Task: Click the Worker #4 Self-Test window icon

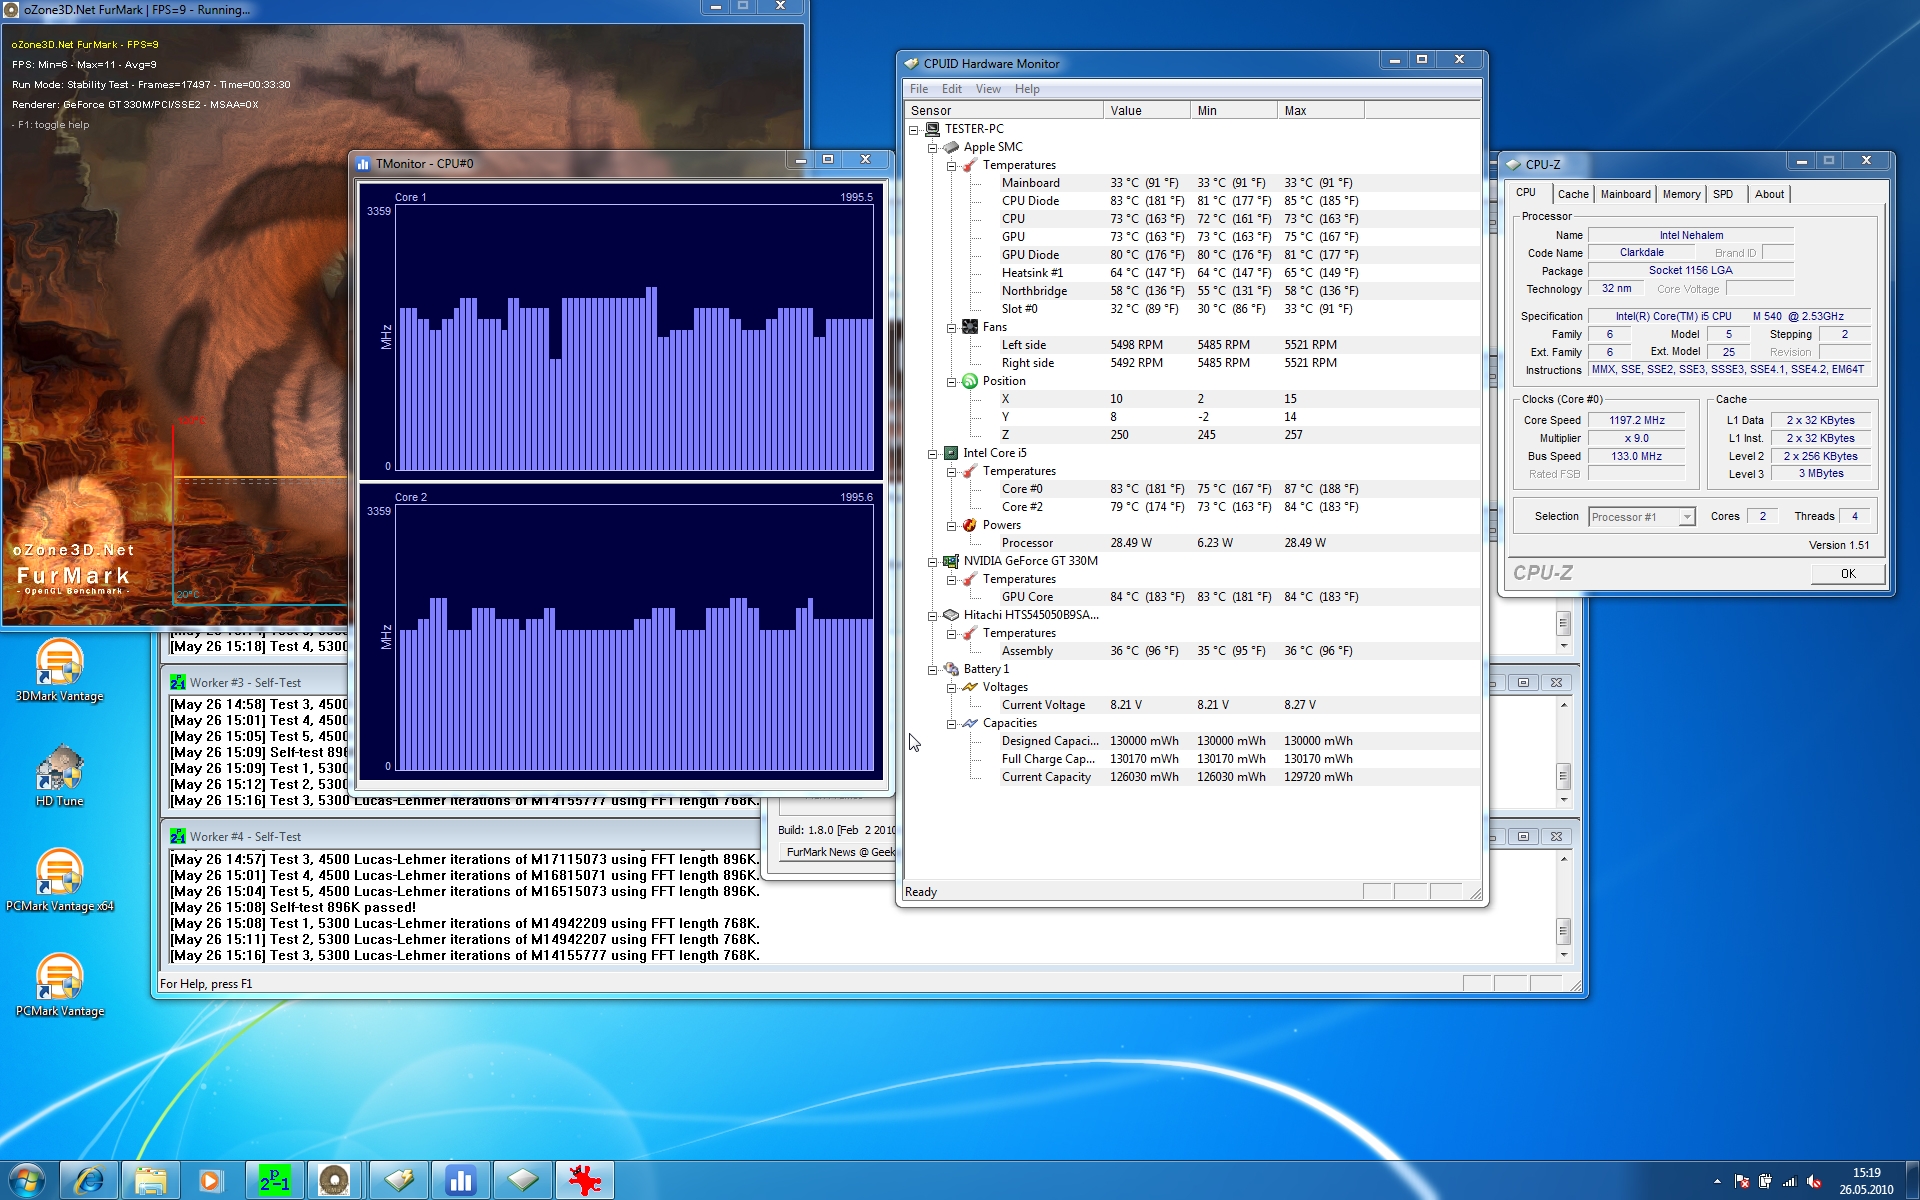Action: click(178, 836)
